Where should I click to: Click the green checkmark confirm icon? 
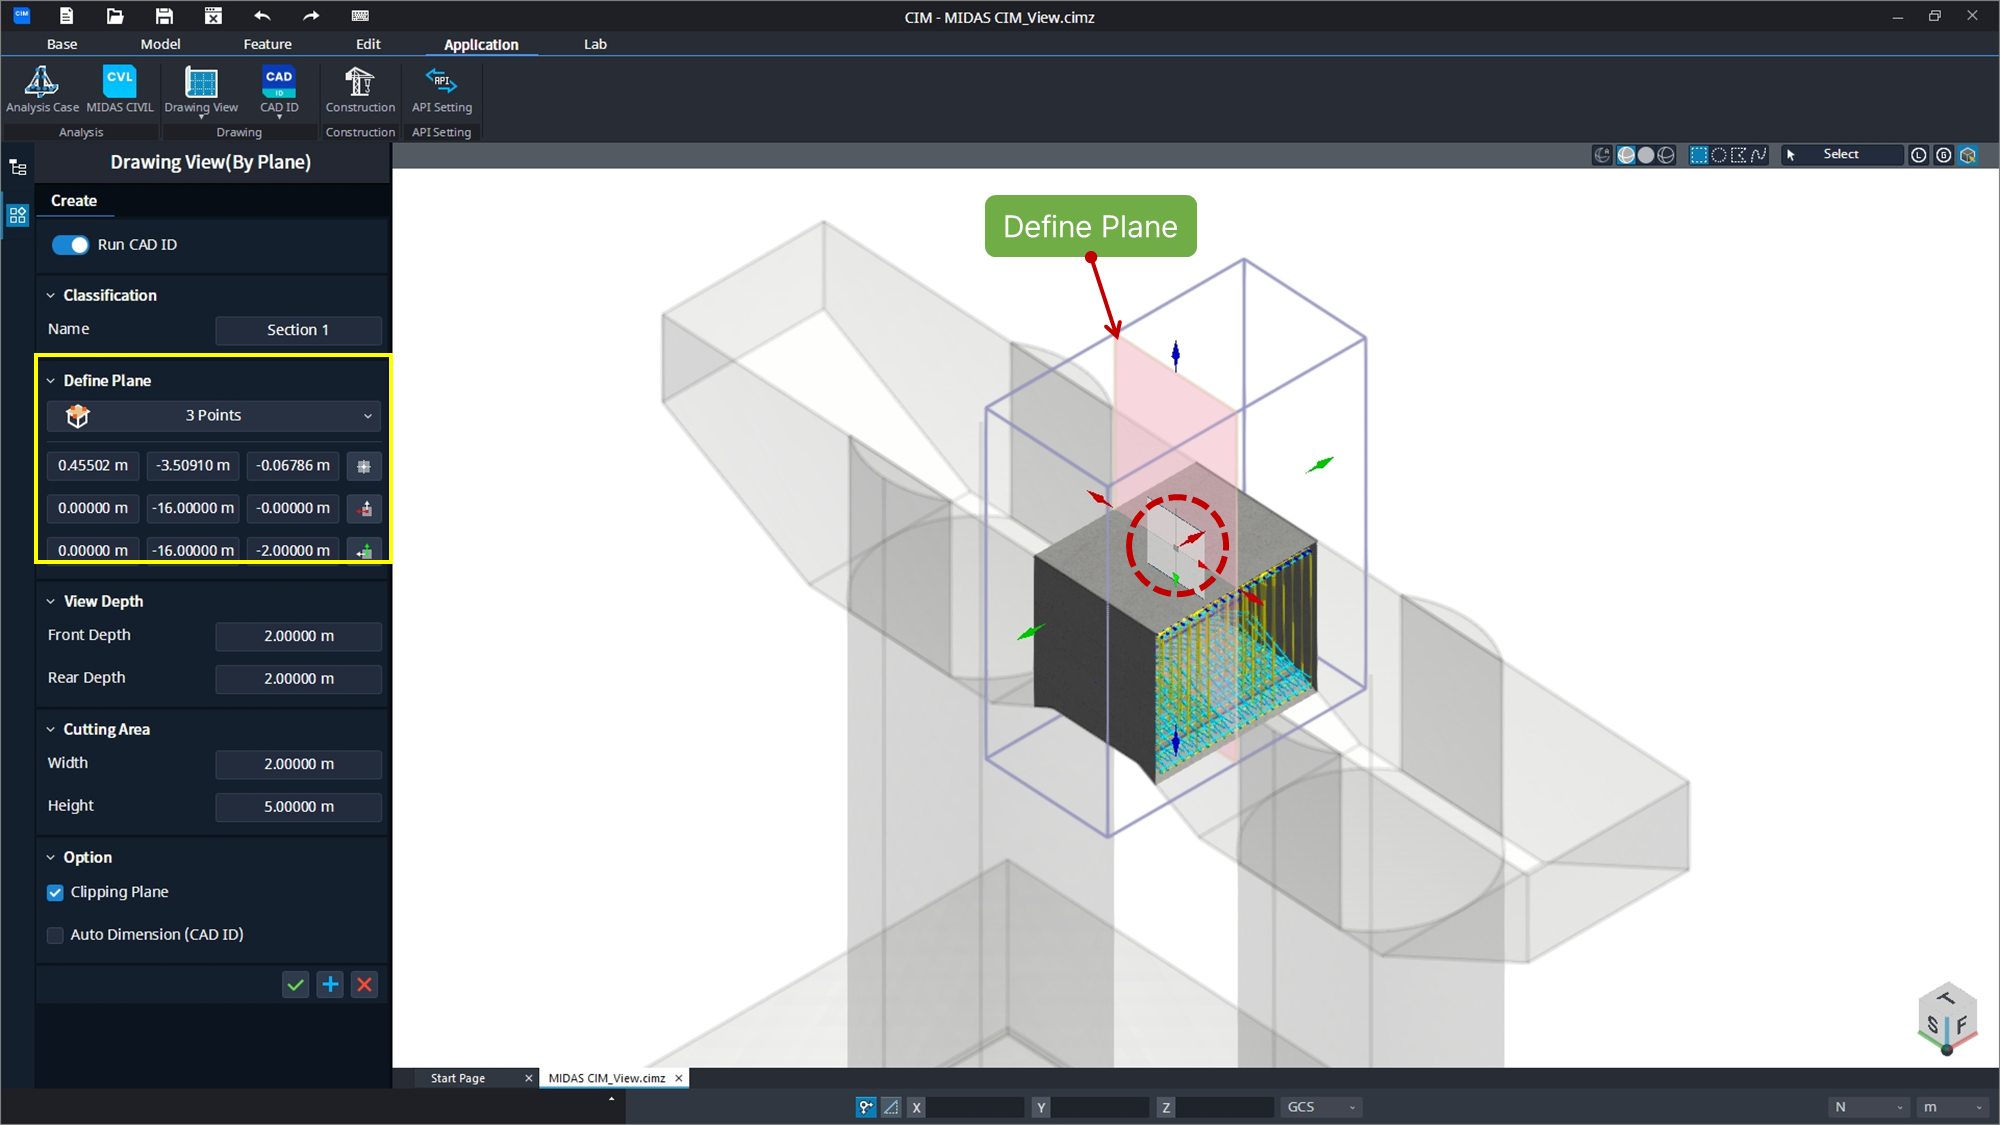pos(295,985)
